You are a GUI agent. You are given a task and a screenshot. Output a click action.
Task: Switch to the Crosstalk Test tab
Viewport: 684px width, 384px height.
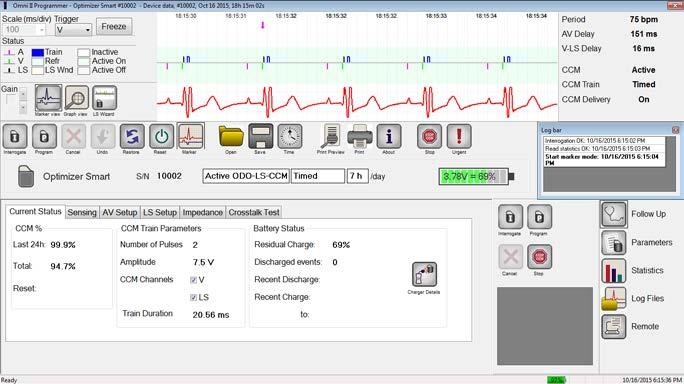tap(254, 213)
